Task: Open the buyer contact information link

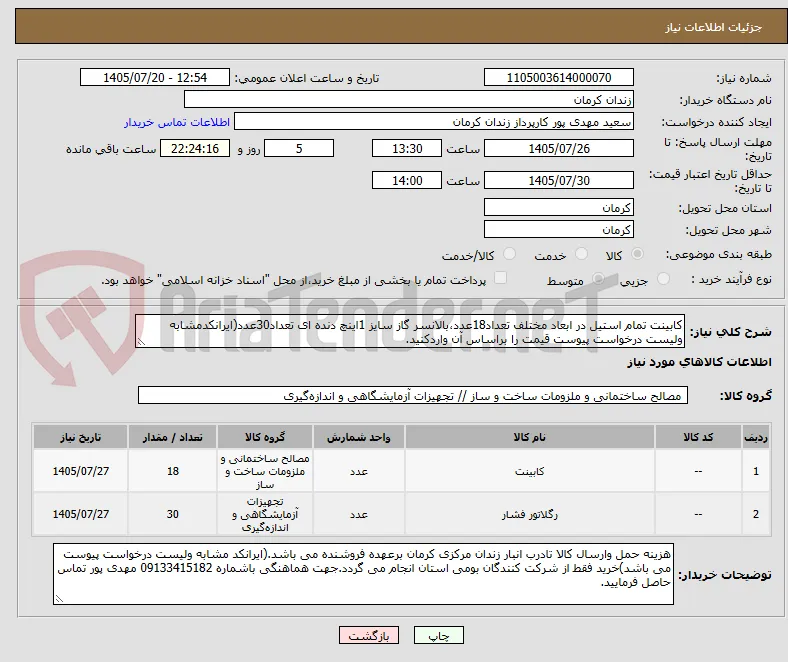Action: [177, 122]
